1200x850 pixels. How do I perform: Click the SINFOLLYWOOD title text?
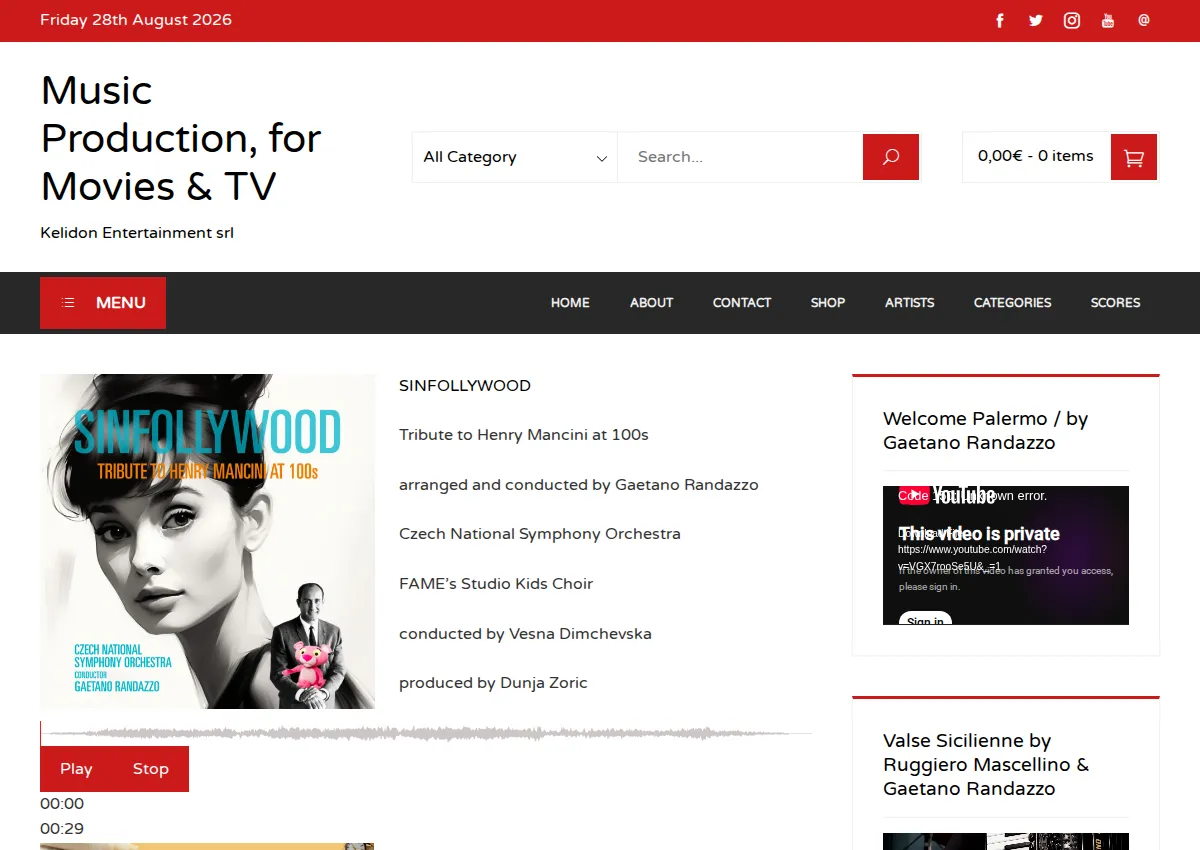[x=465, y=386]
